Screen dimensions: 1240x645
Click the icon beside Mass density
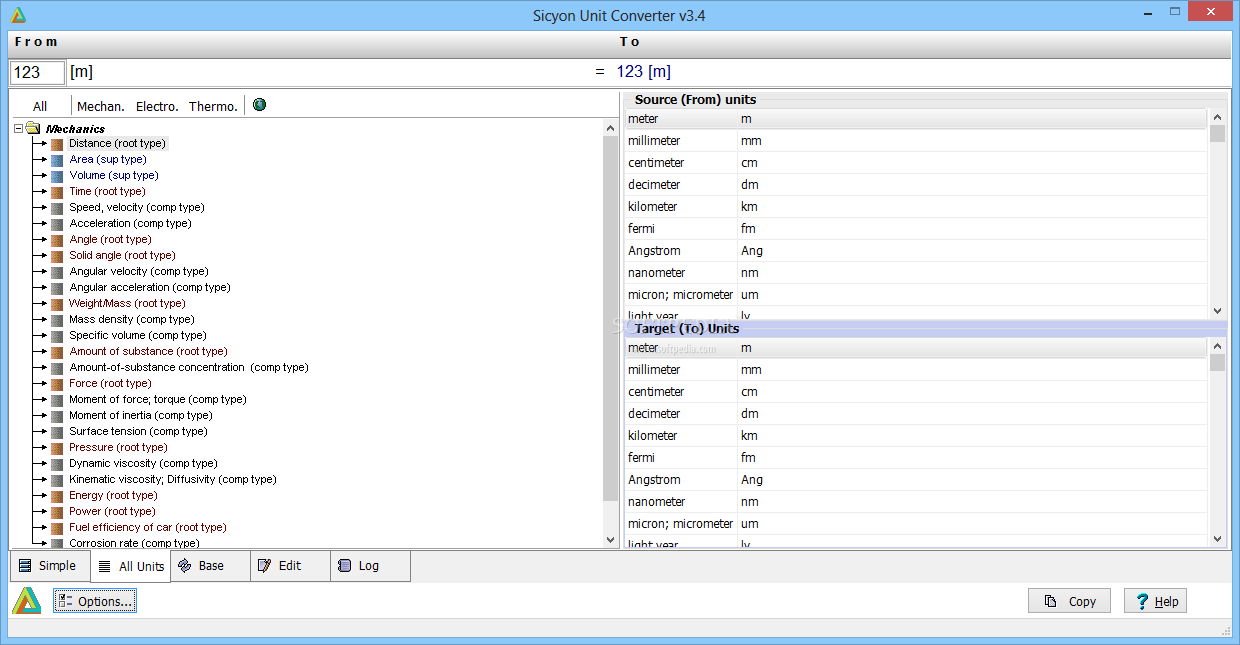point(57,320)
